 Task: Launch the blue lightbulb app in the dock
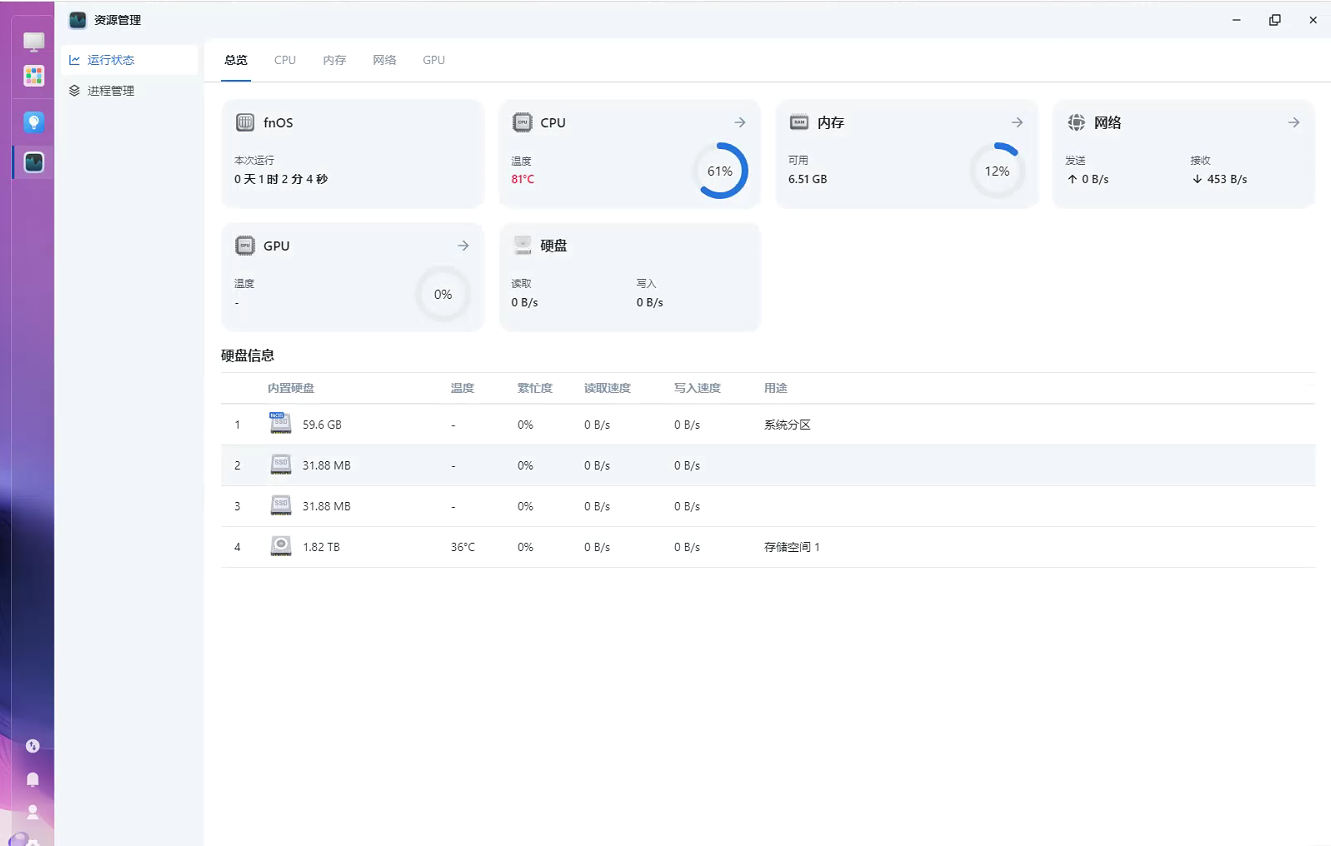coord(34,122)
